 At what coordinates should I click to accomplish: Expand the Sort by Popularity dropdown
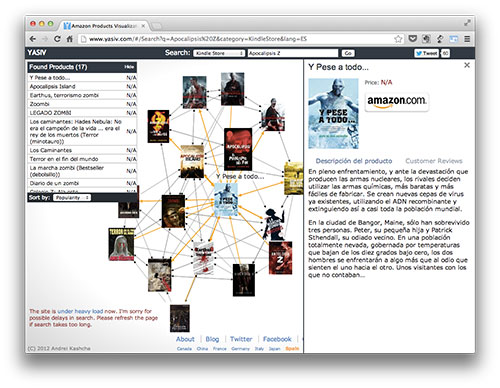point(72,198)
